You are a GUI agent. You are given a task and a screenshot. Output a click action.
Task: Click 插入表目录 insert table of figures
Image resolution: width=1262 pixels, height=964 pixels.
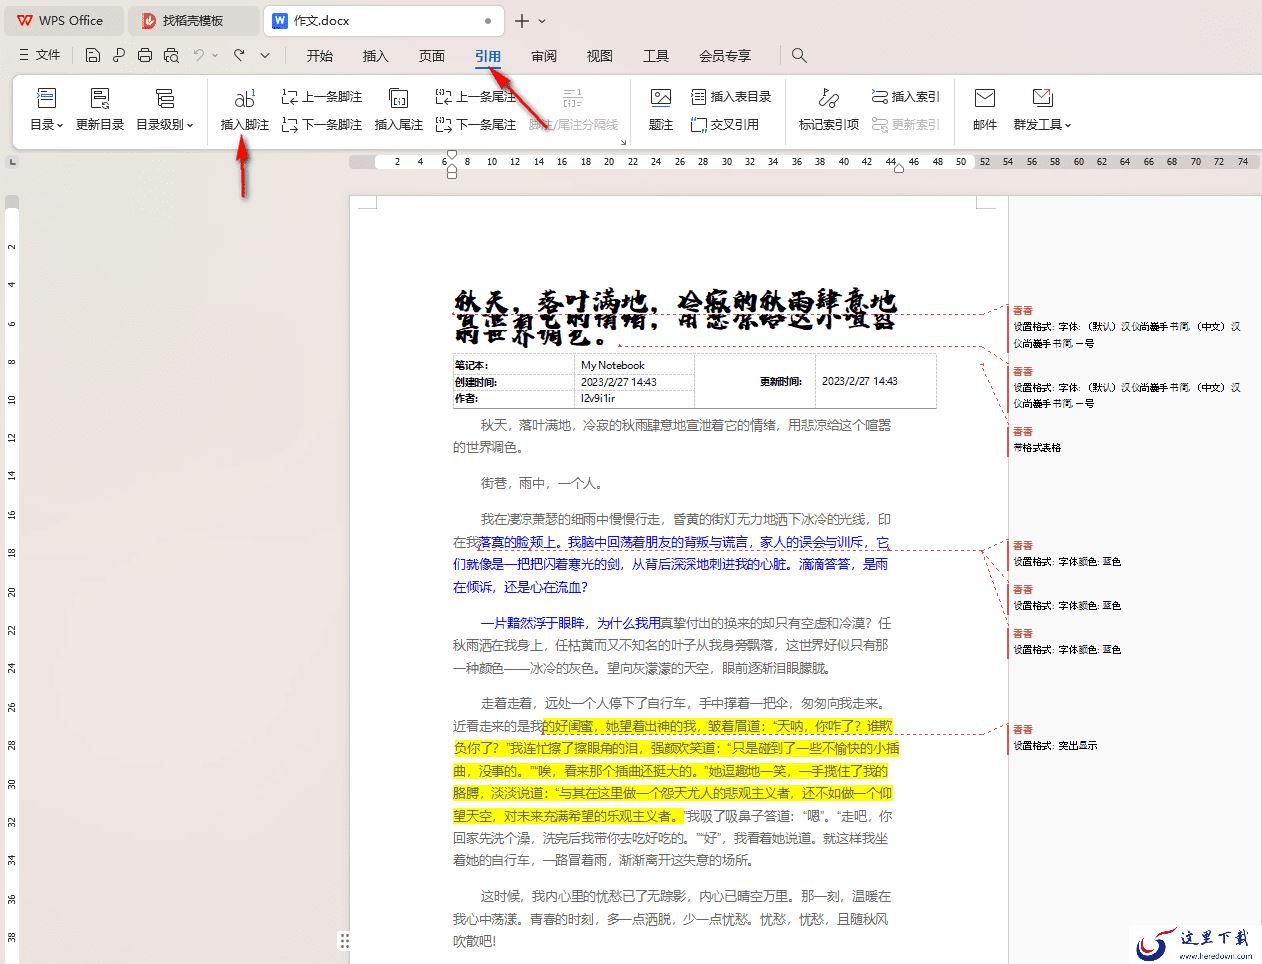(x=731, y=97)
